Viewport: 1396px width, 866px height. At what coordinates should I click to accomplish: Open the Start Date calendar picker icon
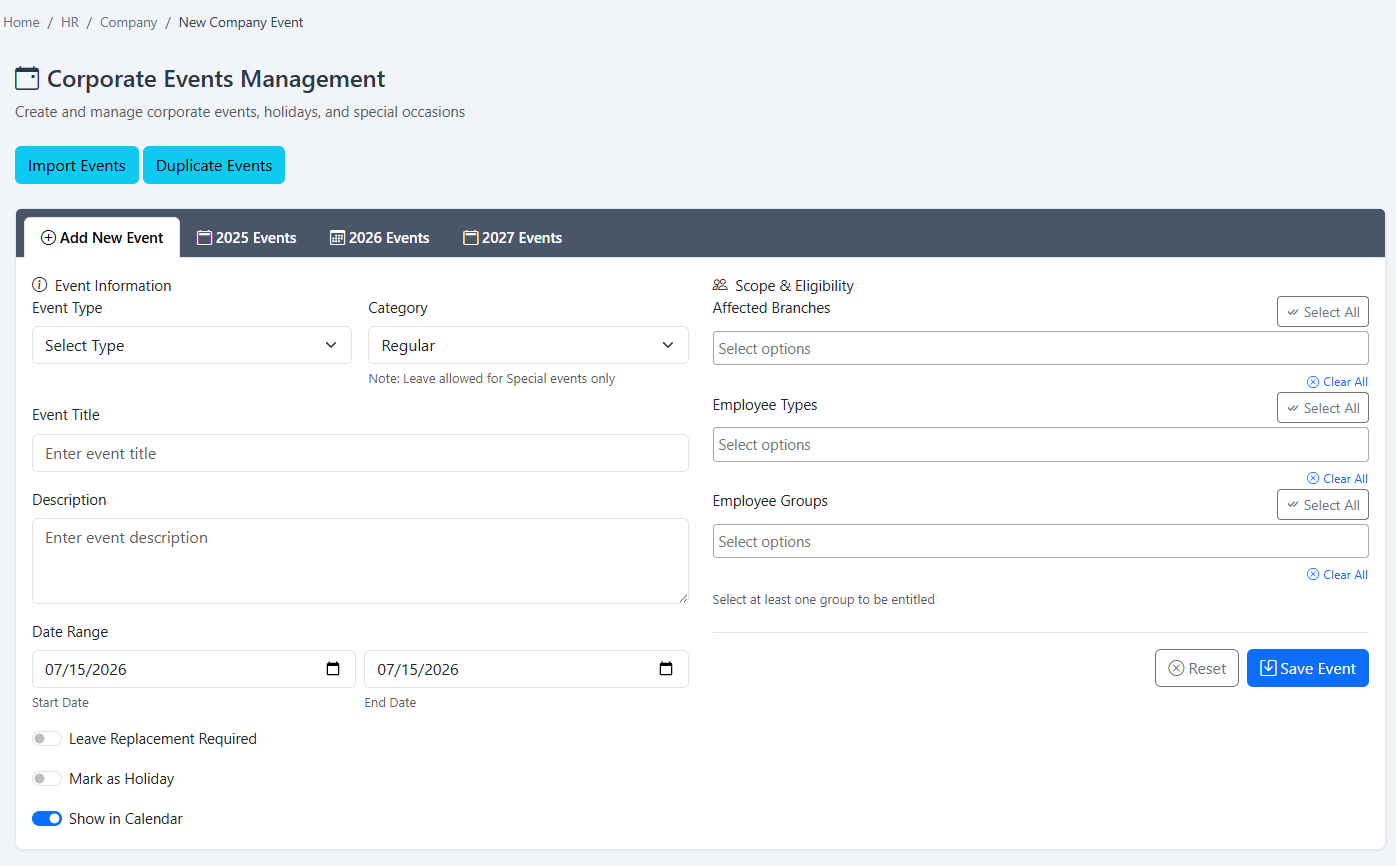[334, 669]
